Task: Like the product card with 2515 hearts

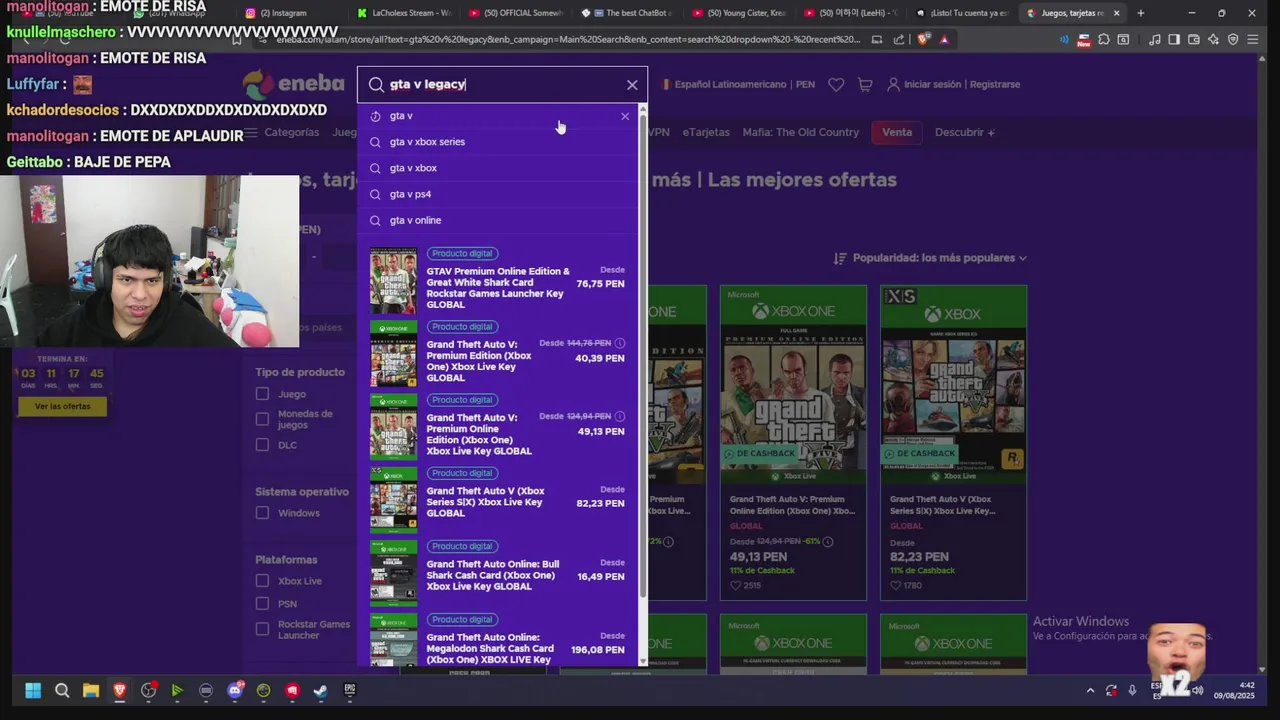Action: [x=735, y=586]
